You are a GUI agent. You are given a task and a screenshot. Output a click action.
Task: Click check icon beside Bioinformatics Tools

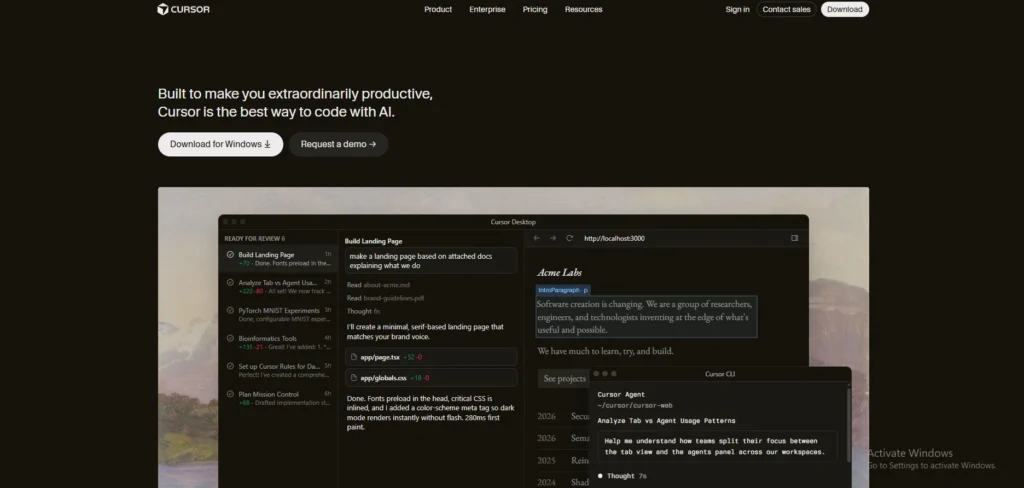230,338
